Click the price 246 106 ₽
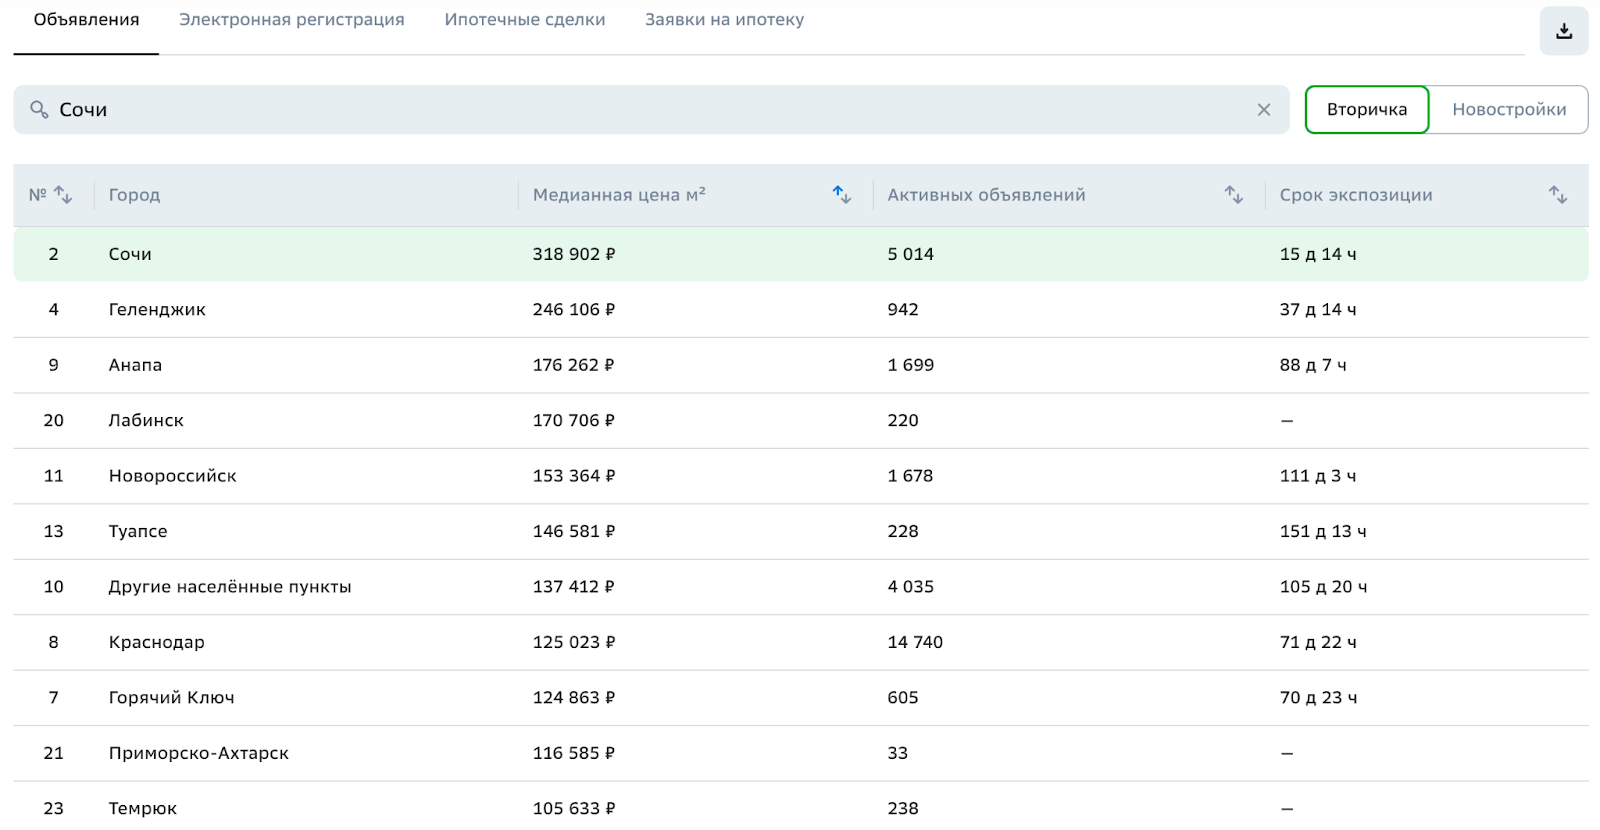Screen dimensions: 1600x830 pos(574,310)
